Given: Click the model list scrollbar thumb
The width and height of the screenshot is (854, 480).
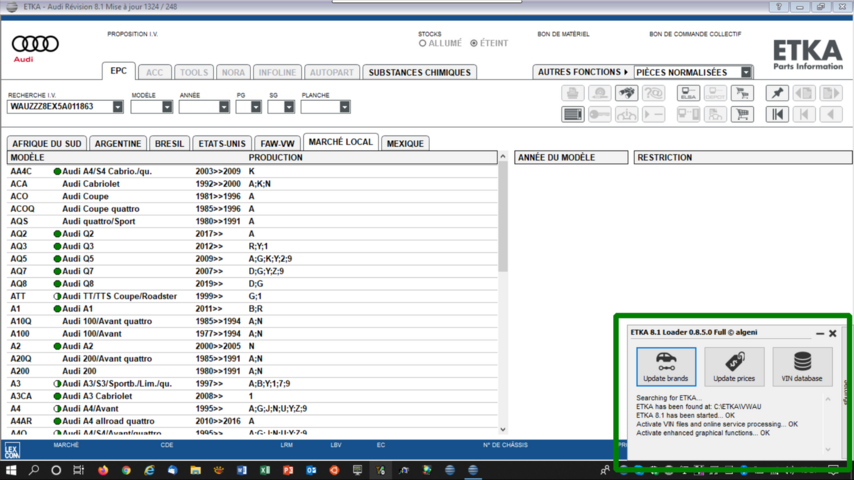Looking at the screenshot, I should (503, 217).
